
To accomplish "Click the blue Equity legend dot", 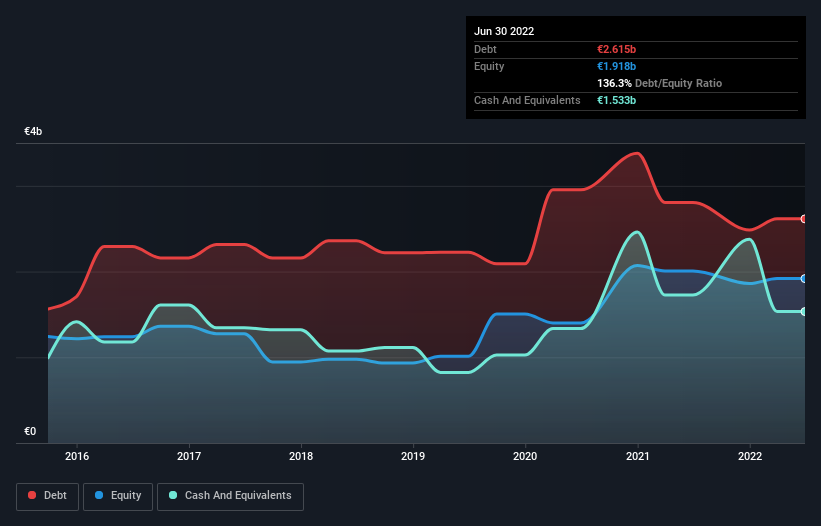I will pos(99,495).
